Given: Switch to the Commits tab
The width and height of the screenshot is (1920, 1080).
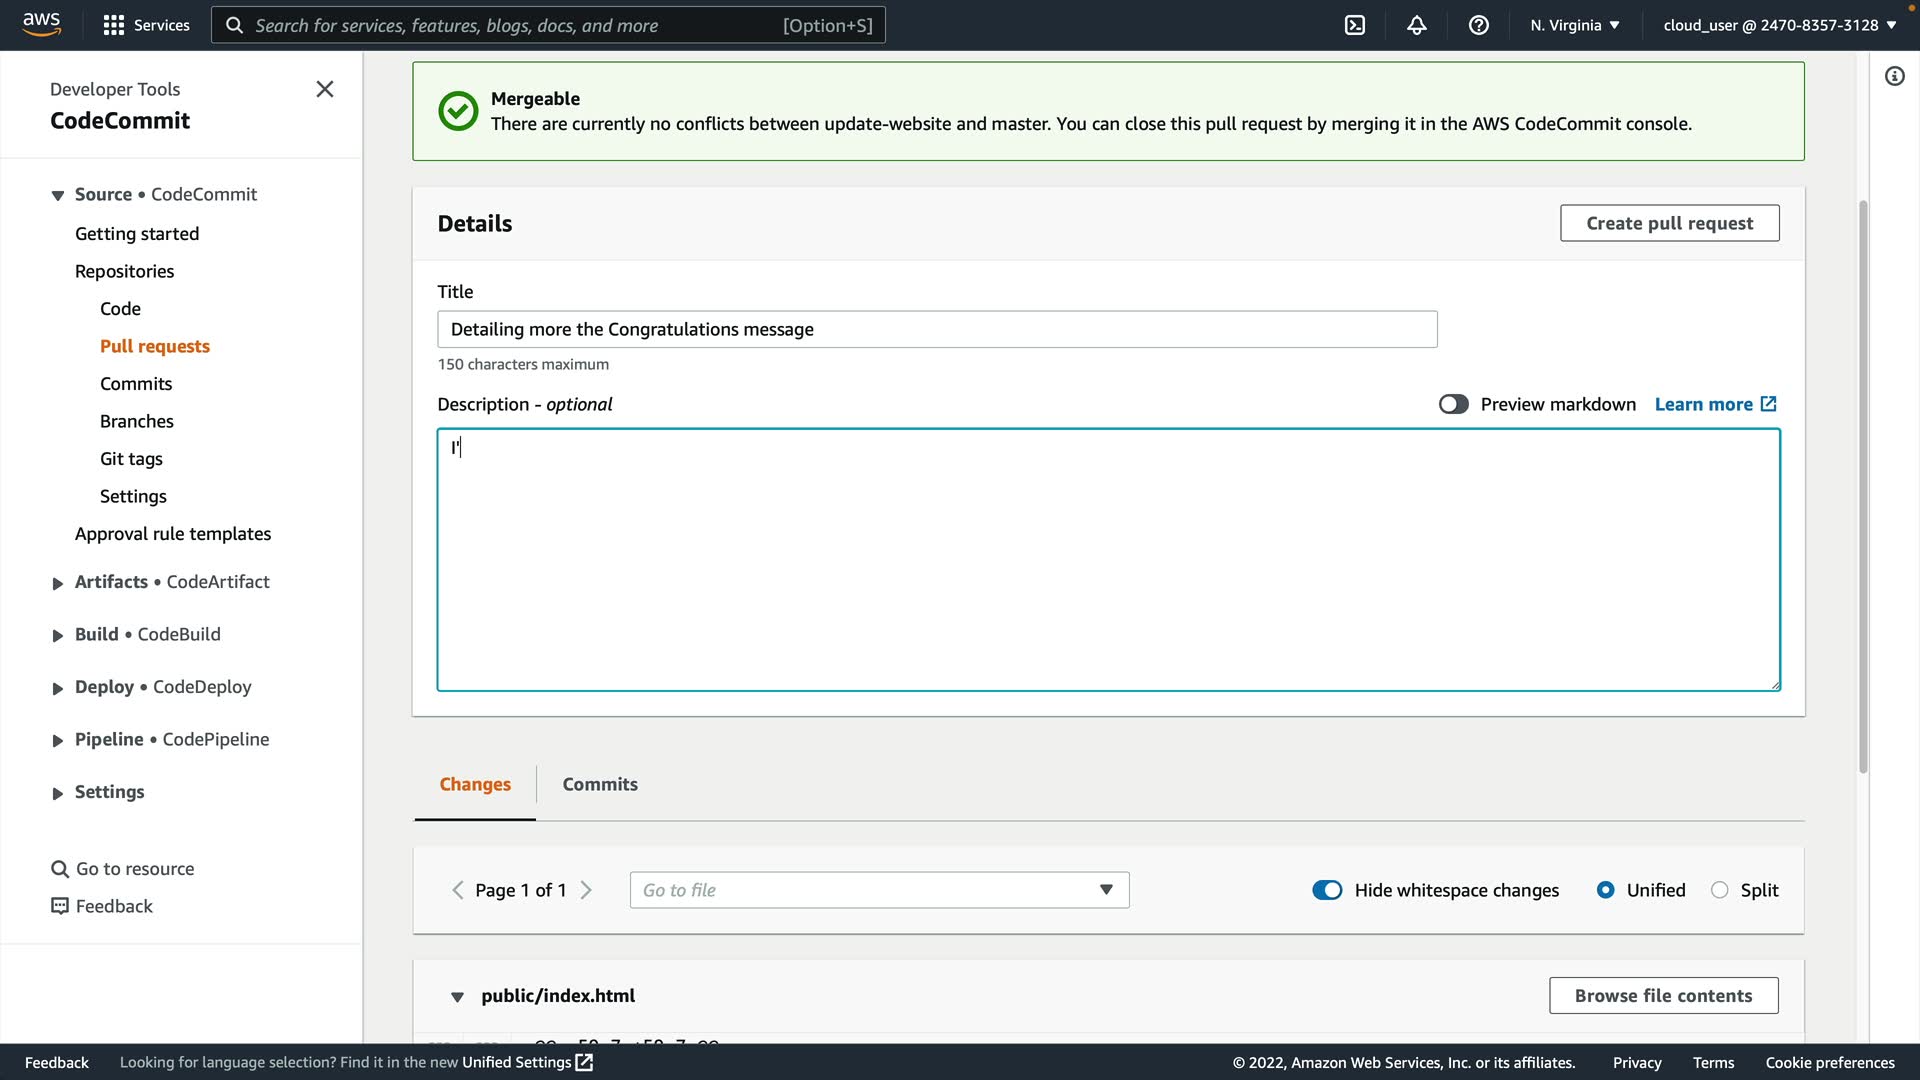Looking at the screenshot, I should click(x=599, y=784).
